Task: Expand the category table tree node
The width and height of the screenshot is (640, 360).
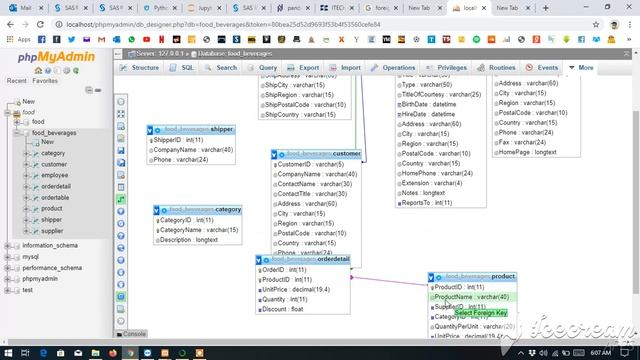Action: [x=27, y=153]
